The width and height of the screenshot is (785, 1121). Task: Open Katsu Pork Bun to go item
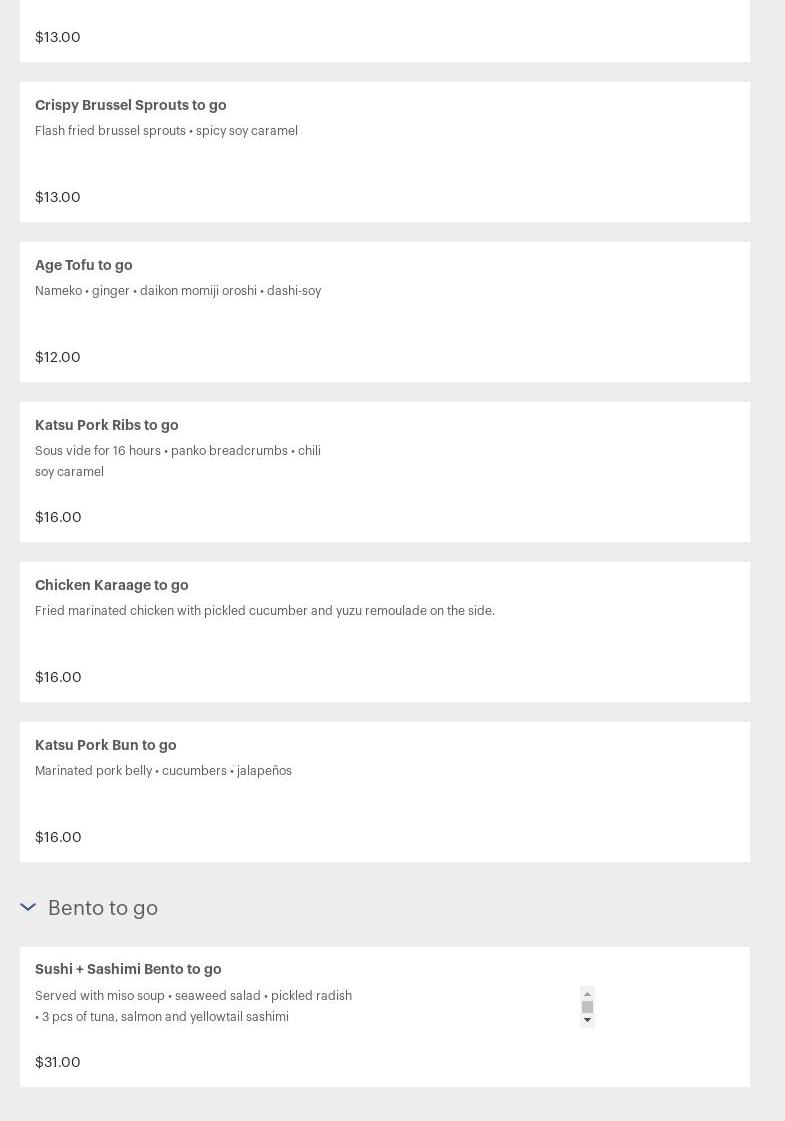point(385,792)
